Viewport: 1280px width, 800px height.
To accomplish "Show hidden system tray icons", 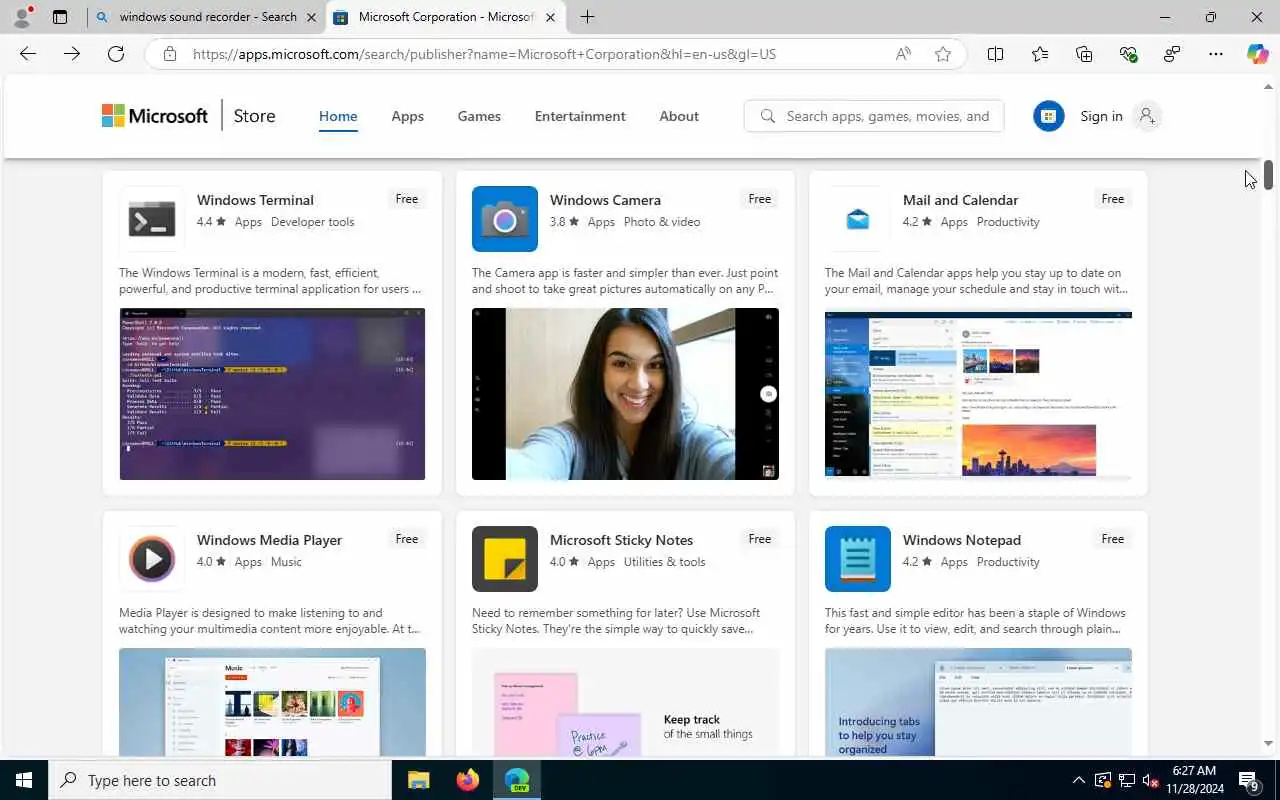I will pyautogui.click(x=1078, y=780).
